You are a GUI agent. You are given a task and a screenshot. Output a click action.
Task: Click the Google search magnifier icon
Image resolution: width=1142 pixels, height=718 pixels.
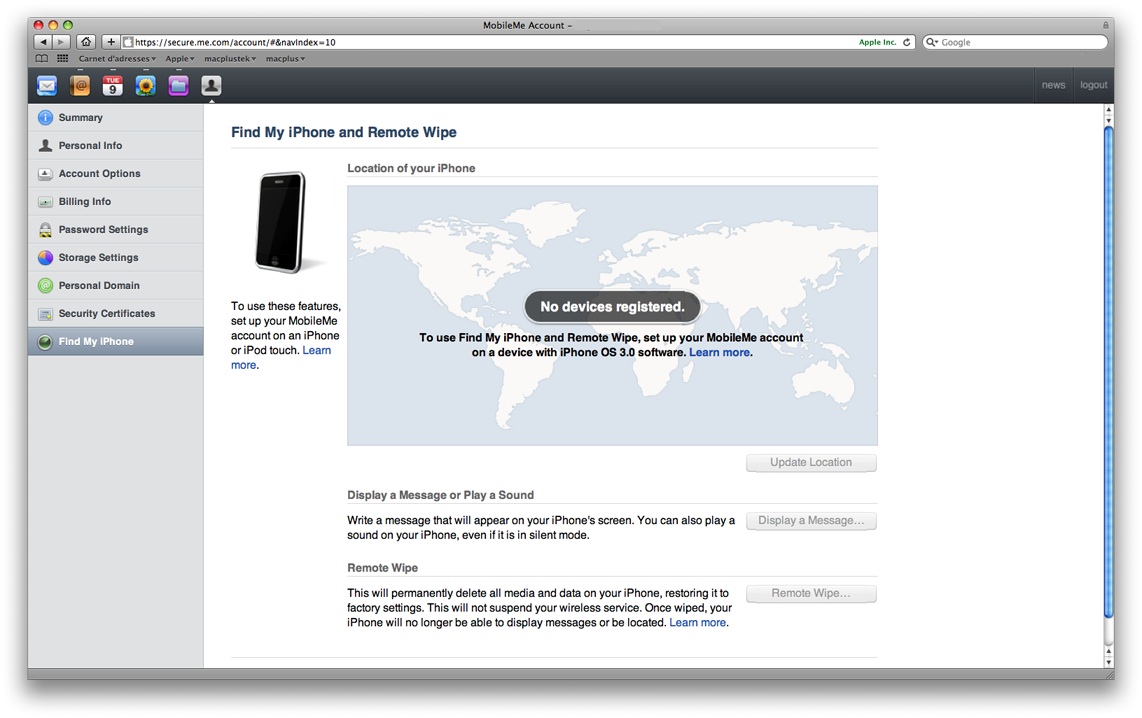point(932,42)
